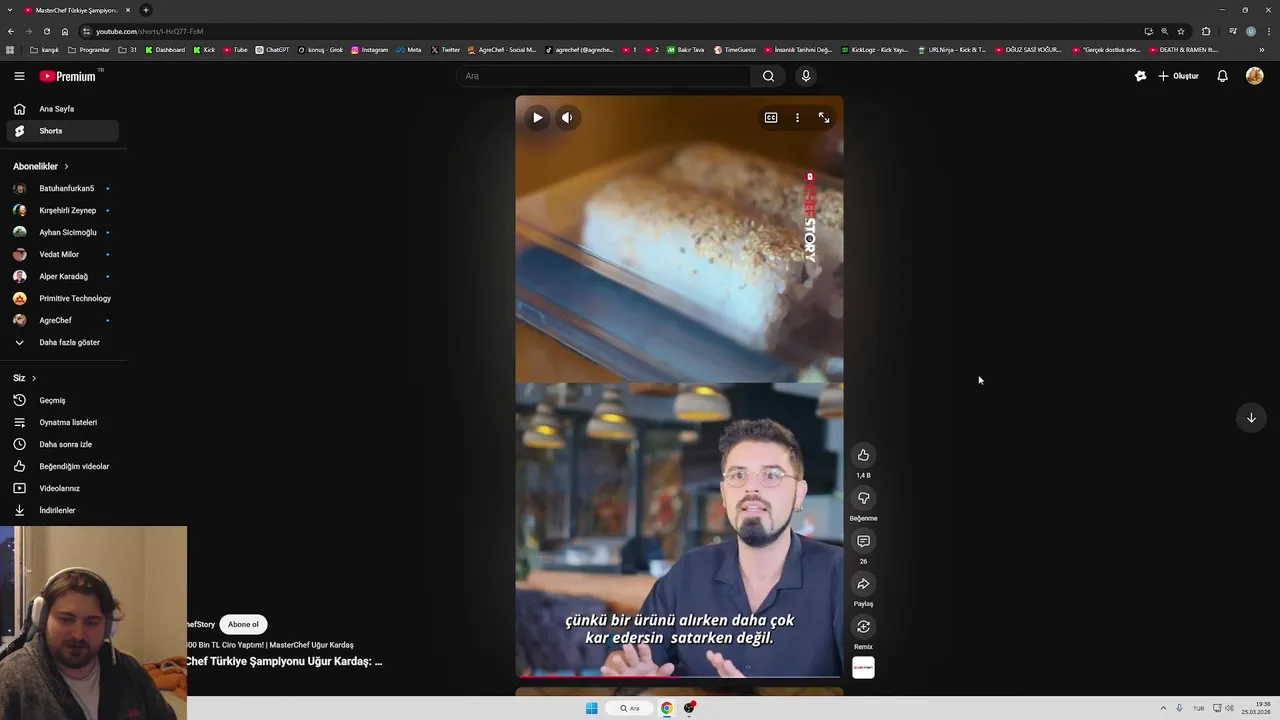
Task: Click the search magnifier button
Action: [768, 76]
